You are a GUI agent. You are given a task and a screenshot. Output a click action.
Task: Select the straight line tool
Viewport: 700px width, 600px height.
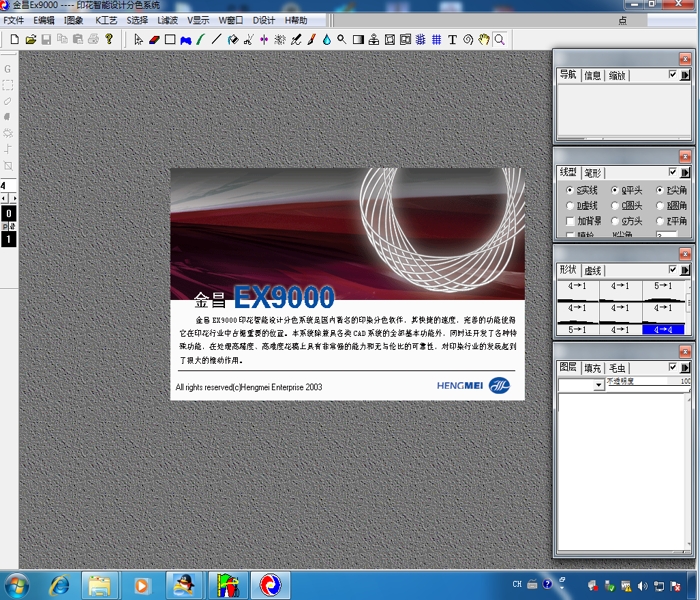217,40
